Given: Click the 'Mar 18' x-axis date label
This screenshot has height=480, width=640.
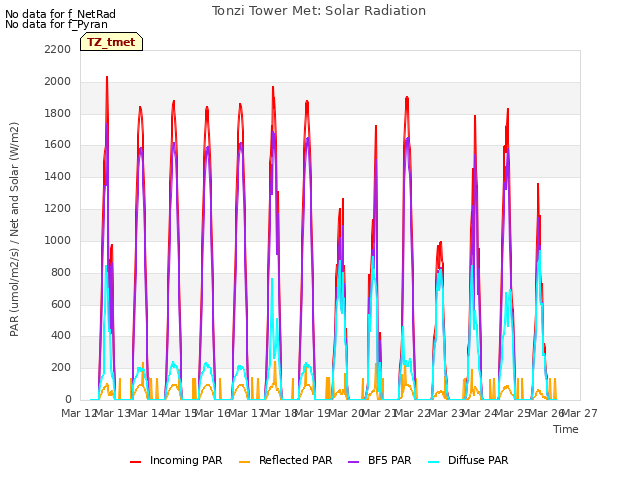Looking at the screenshot, I should point(279,413).
